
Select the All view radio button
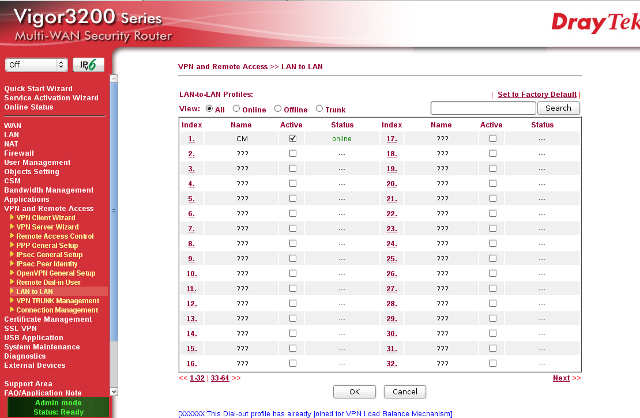pyautogui.click(x=209, y=109)
